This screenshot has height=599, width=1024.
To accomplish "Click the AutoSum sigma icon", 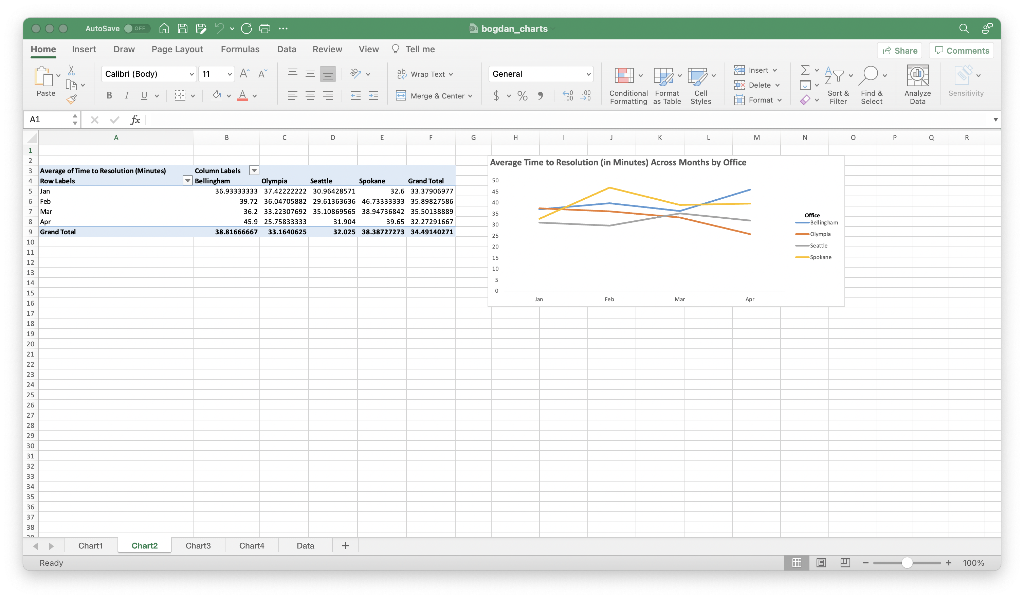I will click(x=805, y=70).
